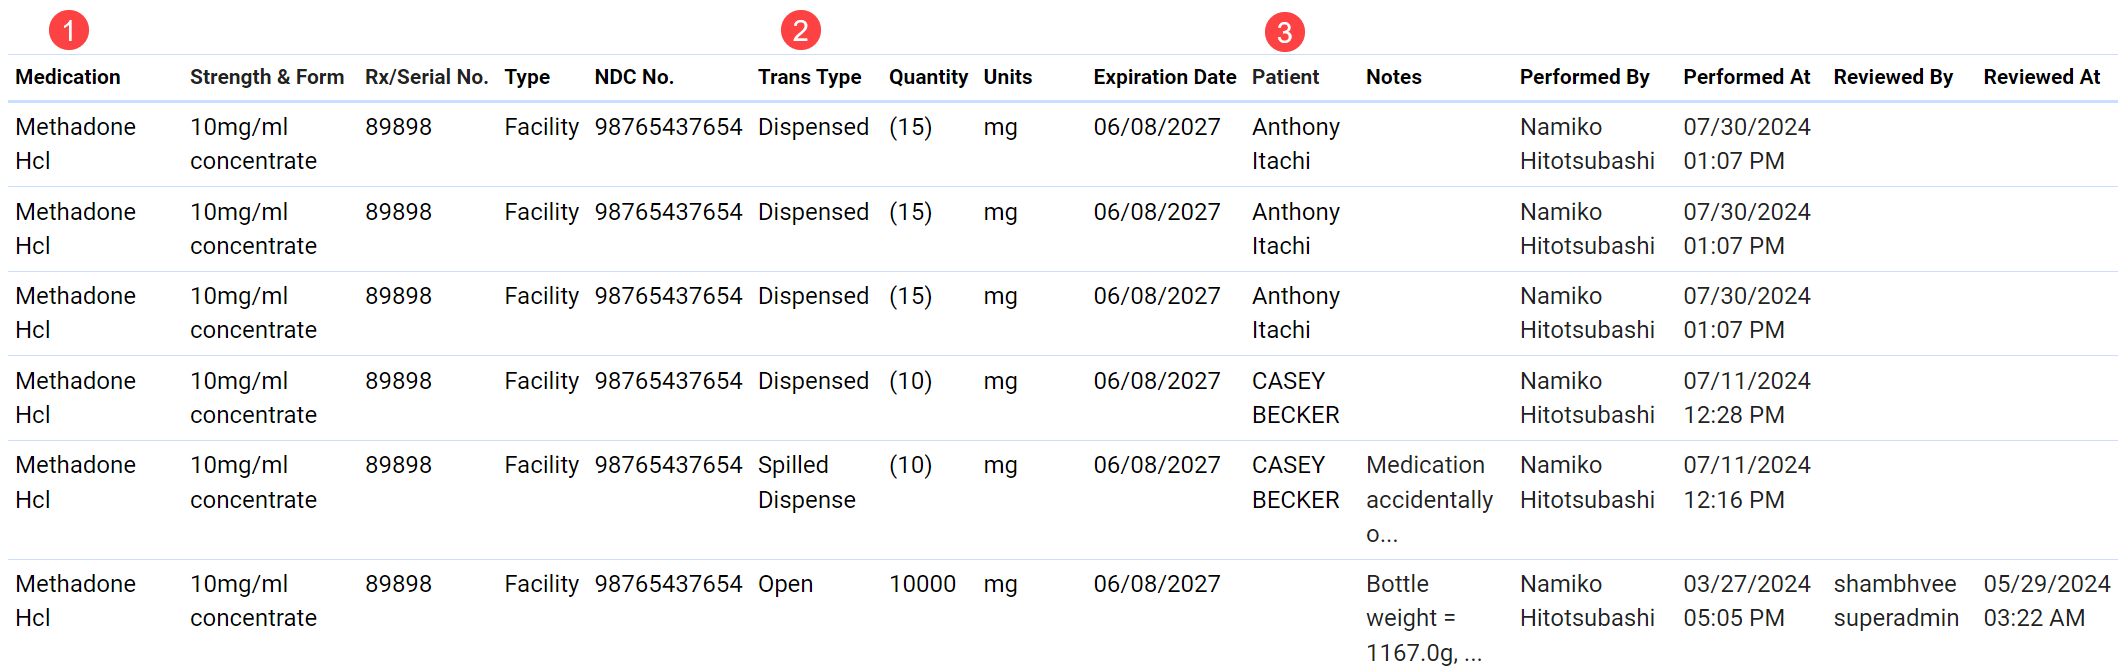Viewport: 2118px width, 667px height.
Task: Click the shambhvee superadmin reviewer cell
Action: click(x=1895, y=601)
